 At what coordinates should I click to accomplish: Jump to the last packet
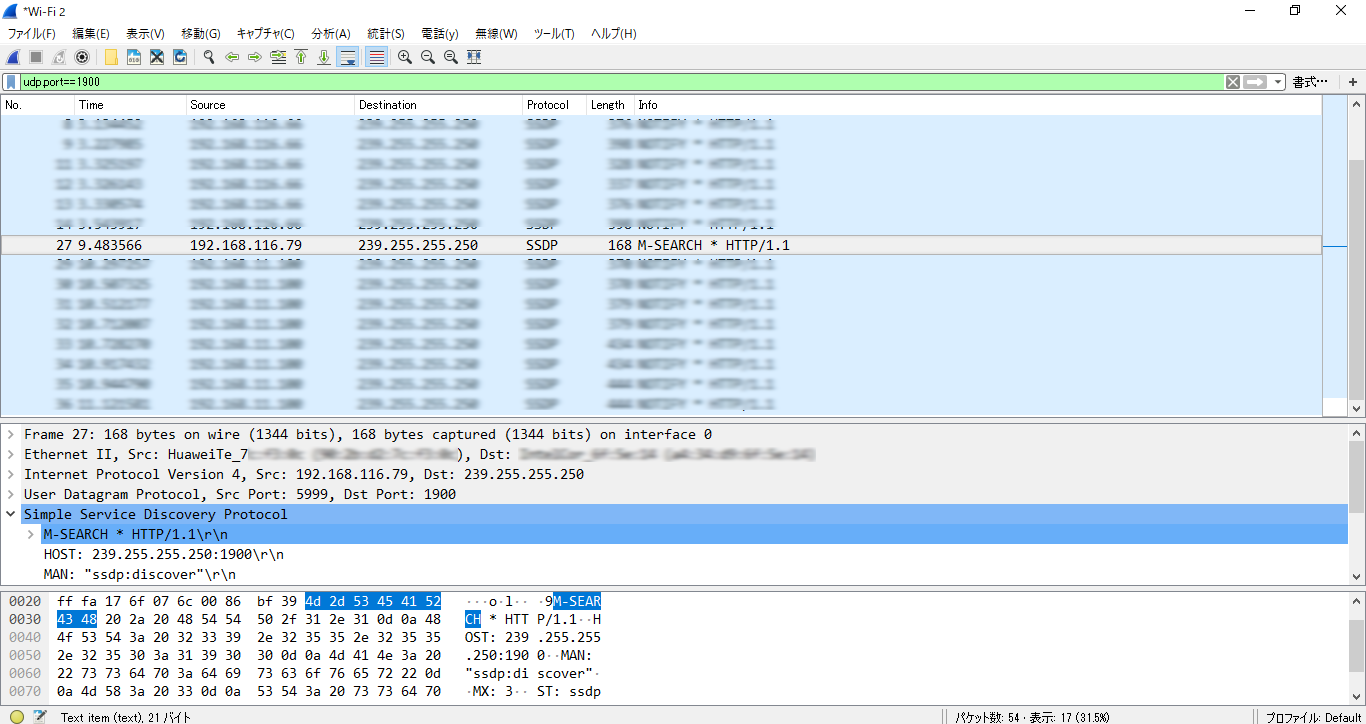click(x=324, y=57)
